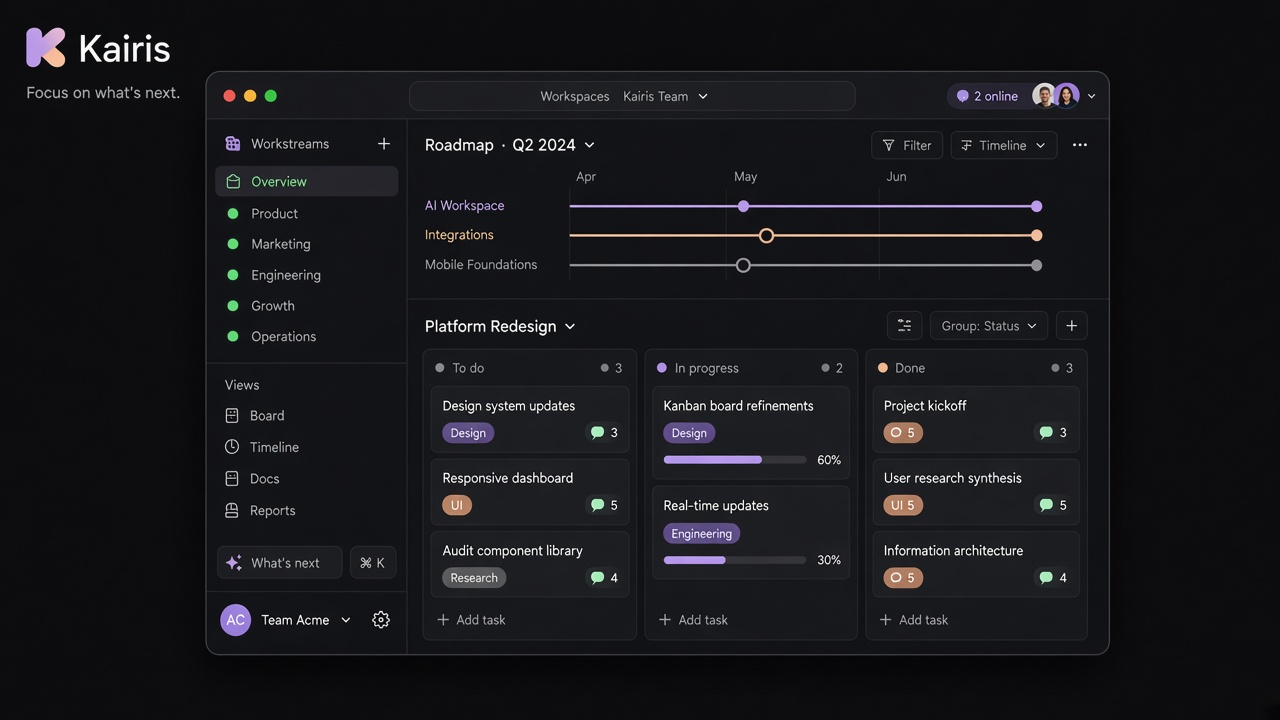Click the UI tag on Responsive dashboard

tap(457, 505)
